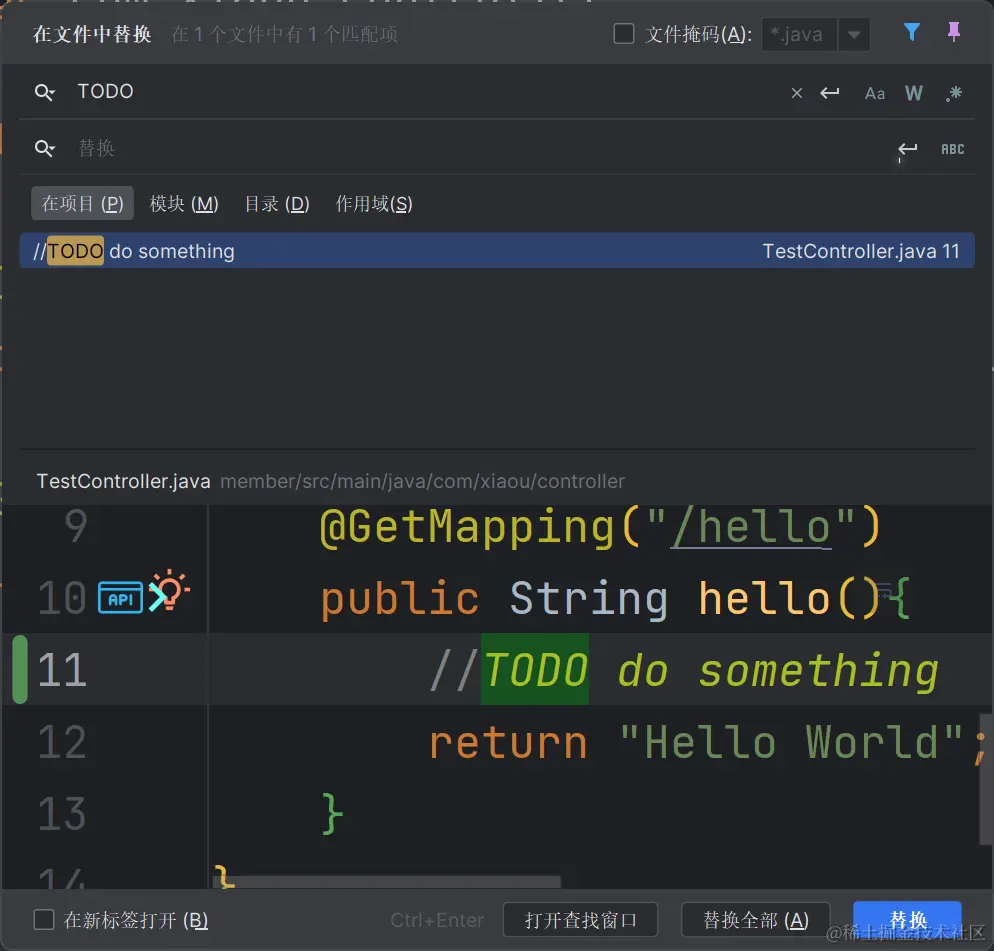Click the "Hello World" string in code
The image size is (994, 951).
tap(791, 742)
